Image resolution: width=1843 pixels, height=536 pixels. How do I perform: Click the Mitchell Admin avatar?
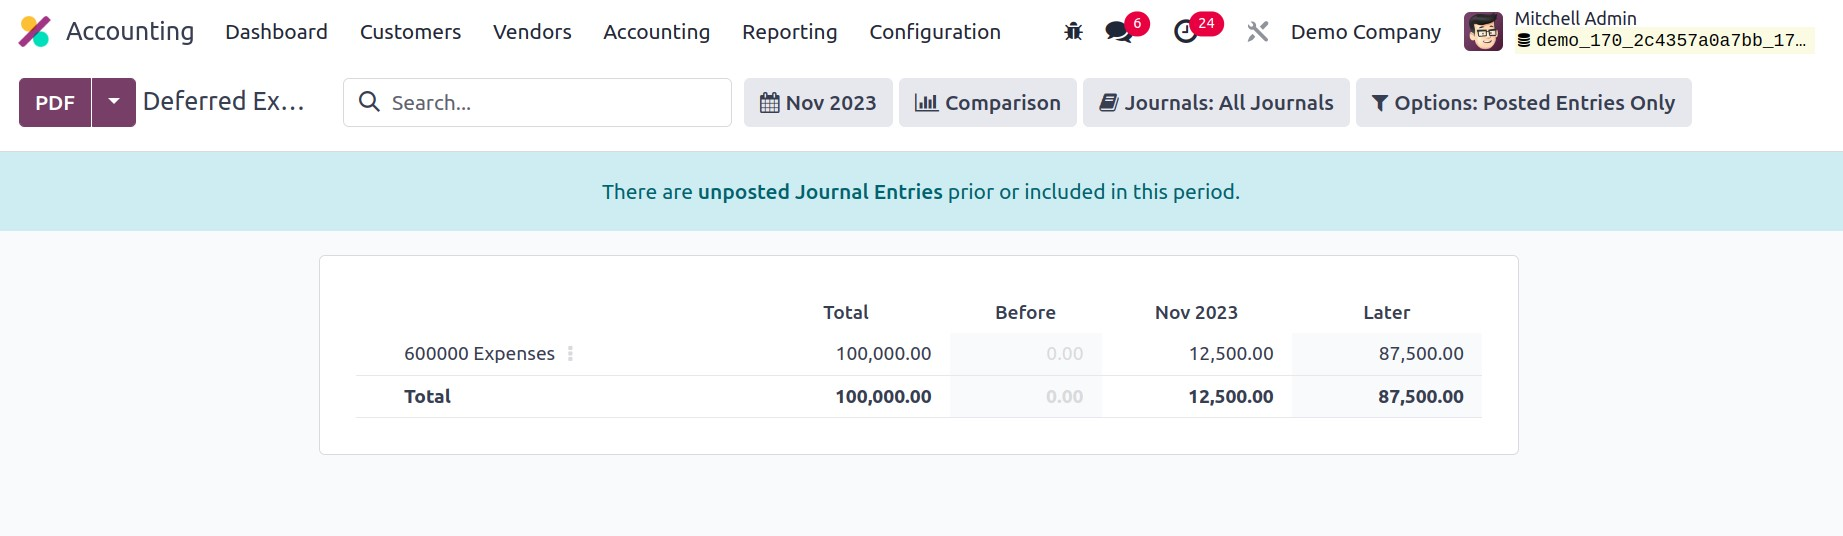pos(1483,32)
